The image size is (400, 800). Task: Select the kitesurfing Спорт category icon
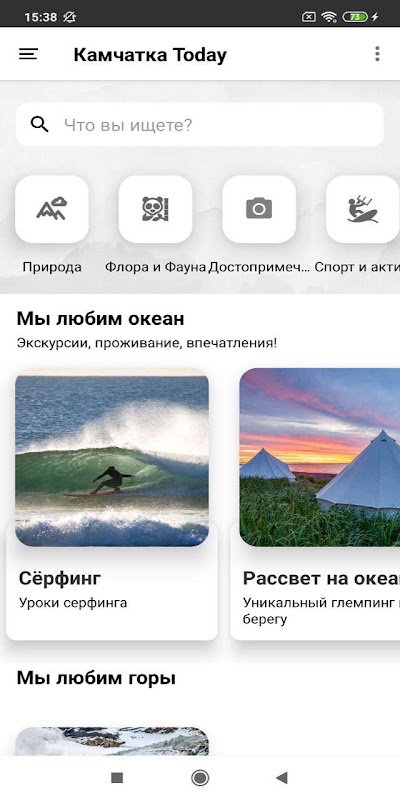[363, 209]
